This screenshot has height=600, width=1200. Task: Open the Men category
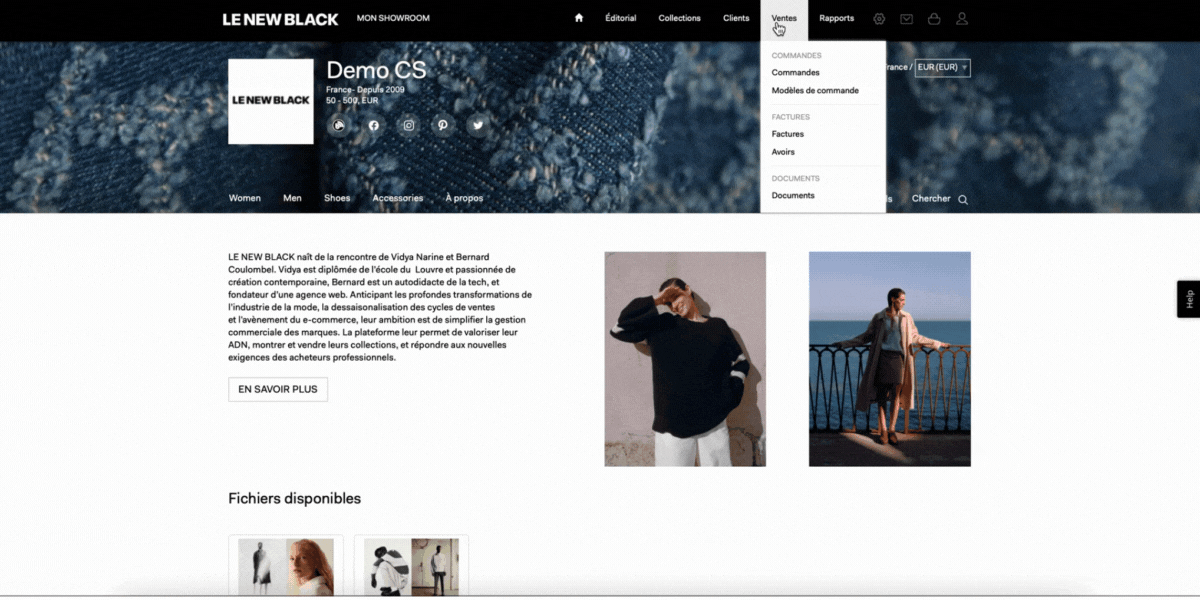(x=292, y=198)
